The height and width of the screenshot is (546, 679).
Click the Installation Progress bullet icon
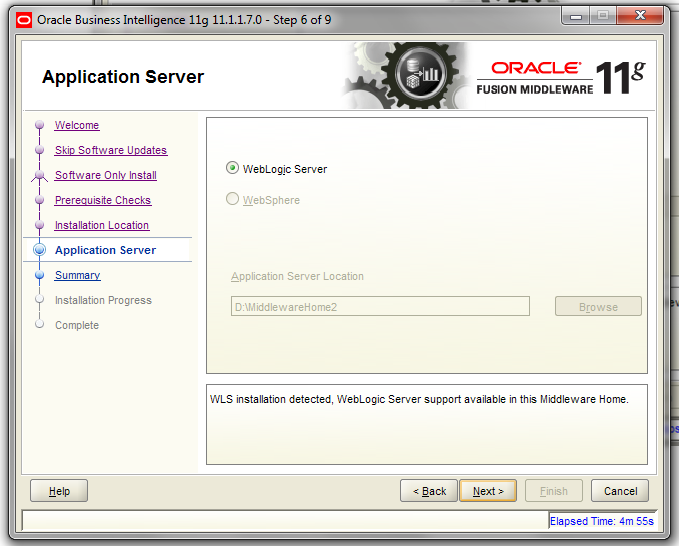[39, 299]
